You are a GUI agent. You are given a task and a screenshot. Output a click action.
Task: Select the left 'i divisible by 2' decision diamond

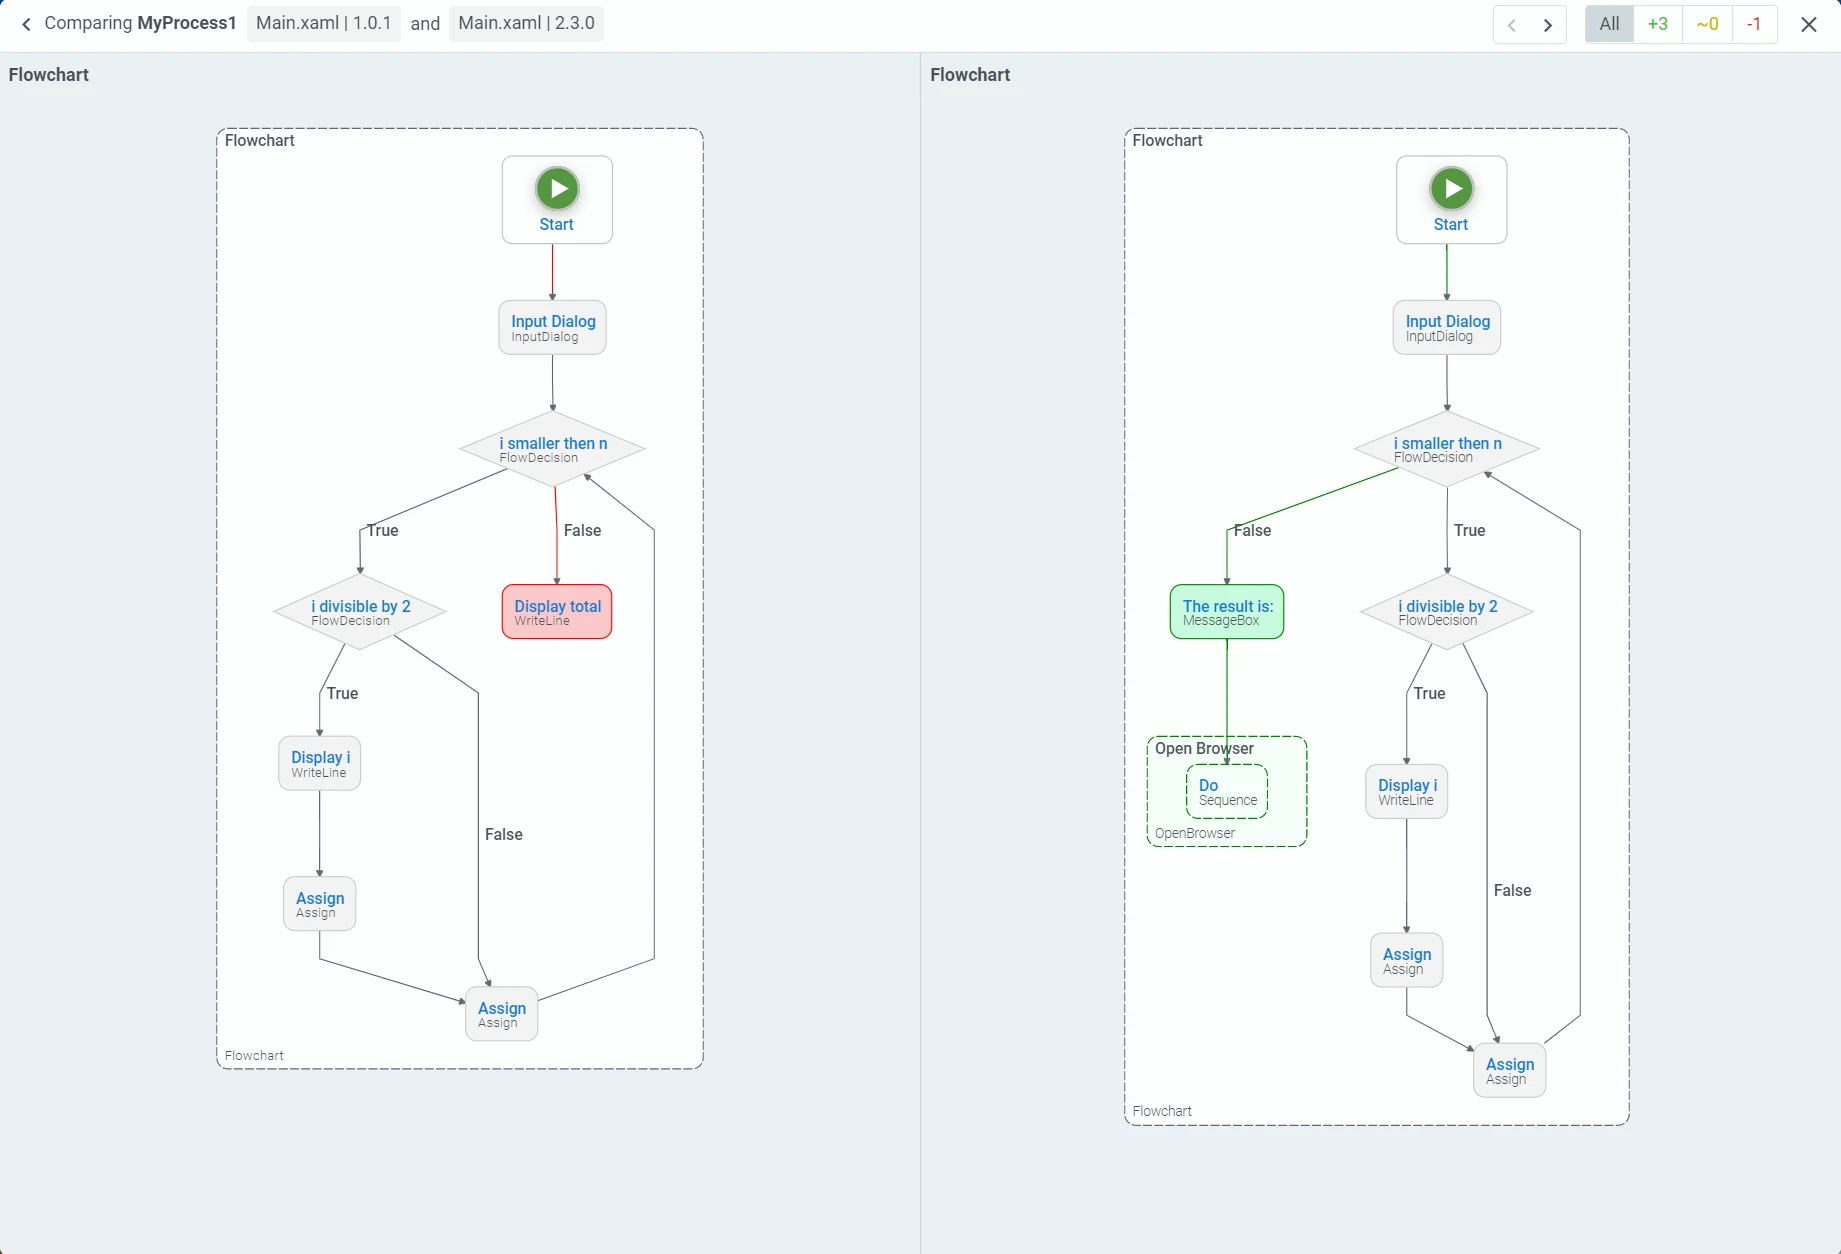(360, 612)
